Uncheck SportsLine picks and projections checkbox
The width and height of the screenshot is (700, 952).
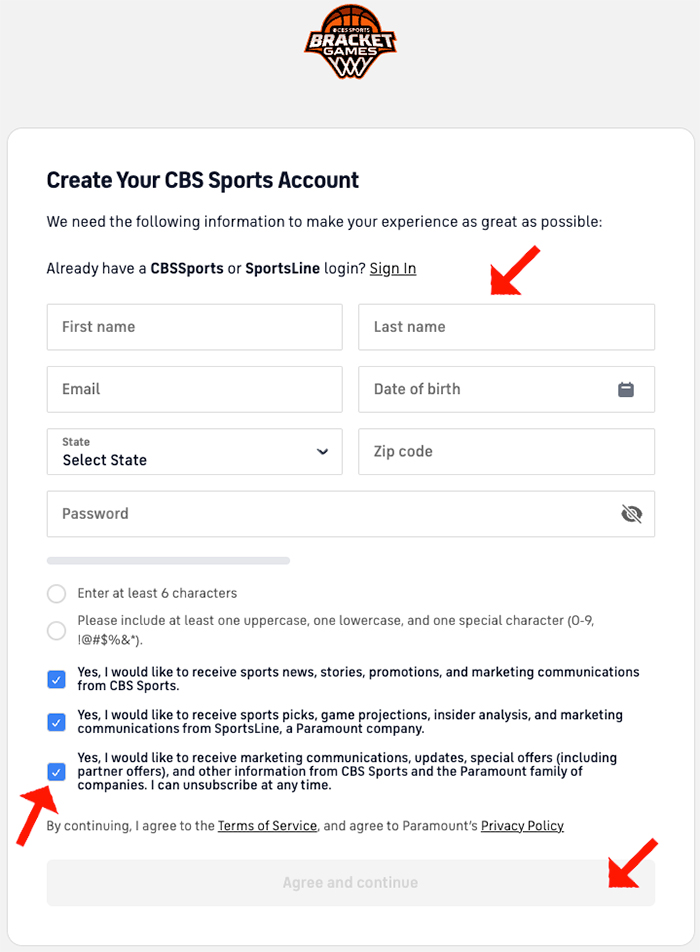pos(56,722)
